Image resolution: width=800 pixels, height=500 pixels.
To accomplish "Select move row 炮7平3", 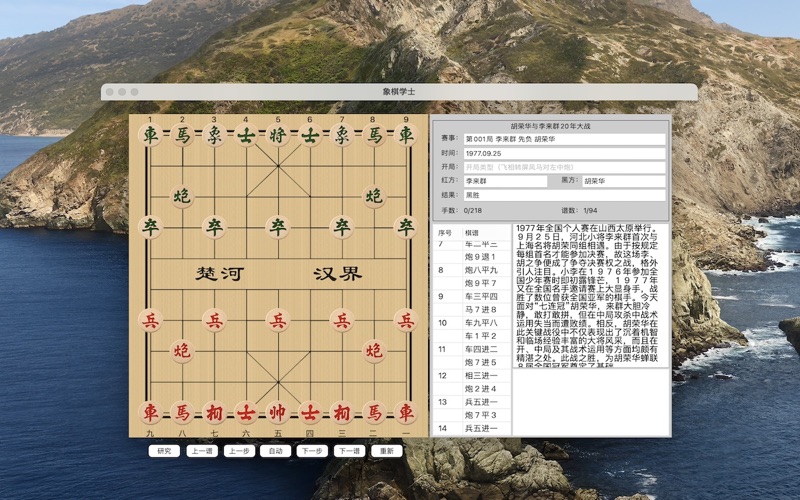I will 472,415.
